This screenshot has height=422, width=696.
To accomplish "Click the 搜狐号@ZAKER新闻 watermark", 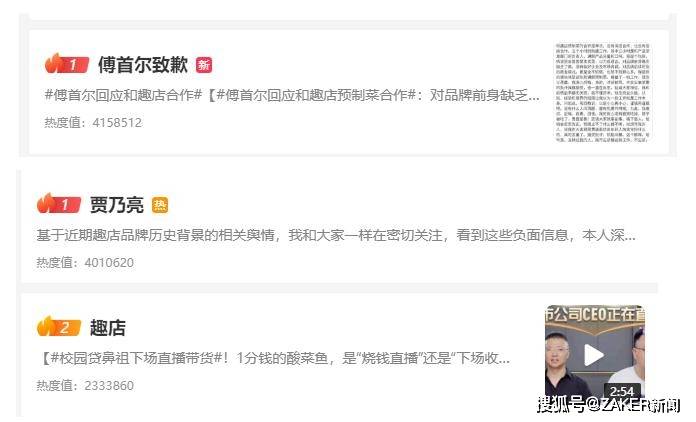I will (609, 405).
